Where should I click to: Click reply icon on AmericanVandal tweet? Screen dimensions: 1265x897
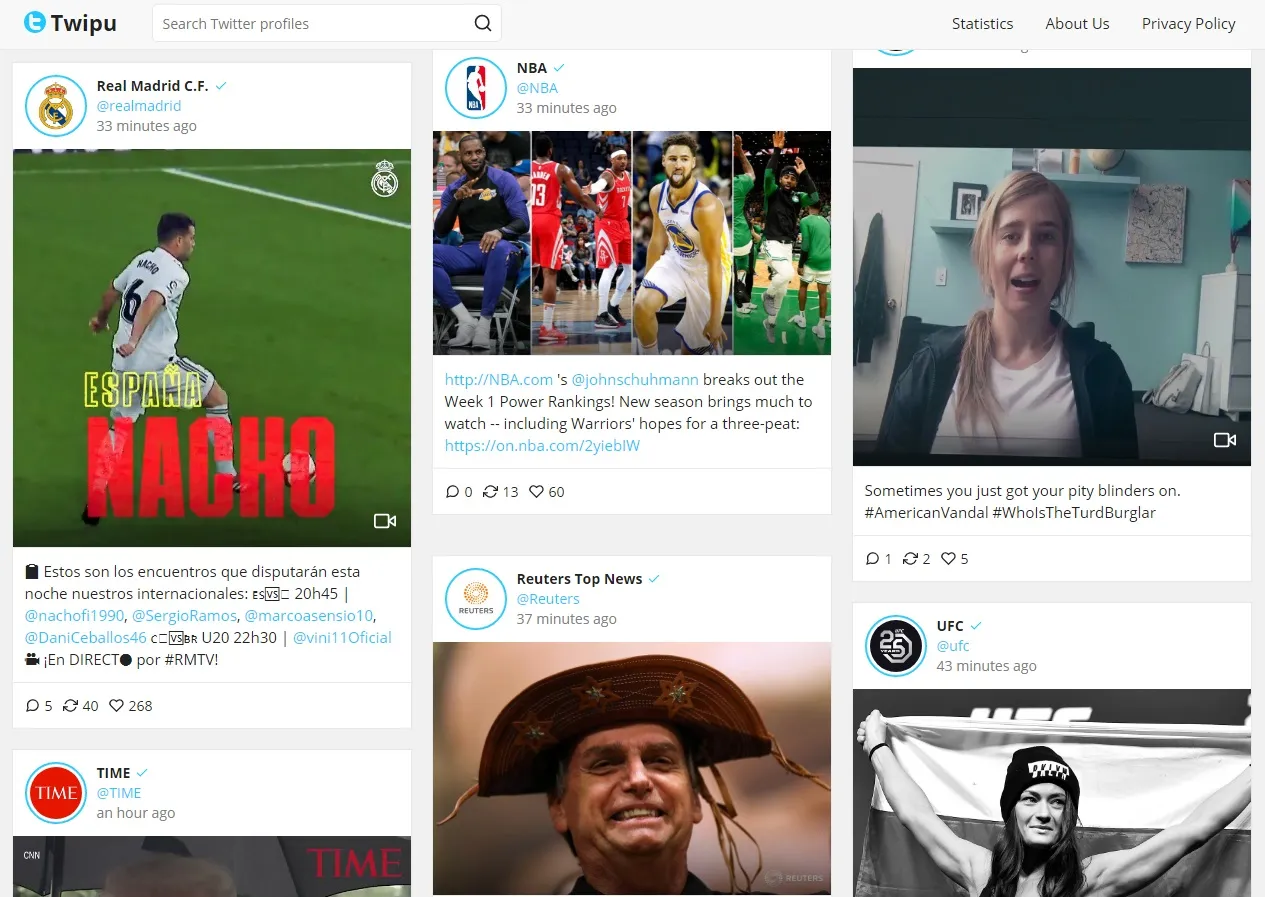(872, 559)
